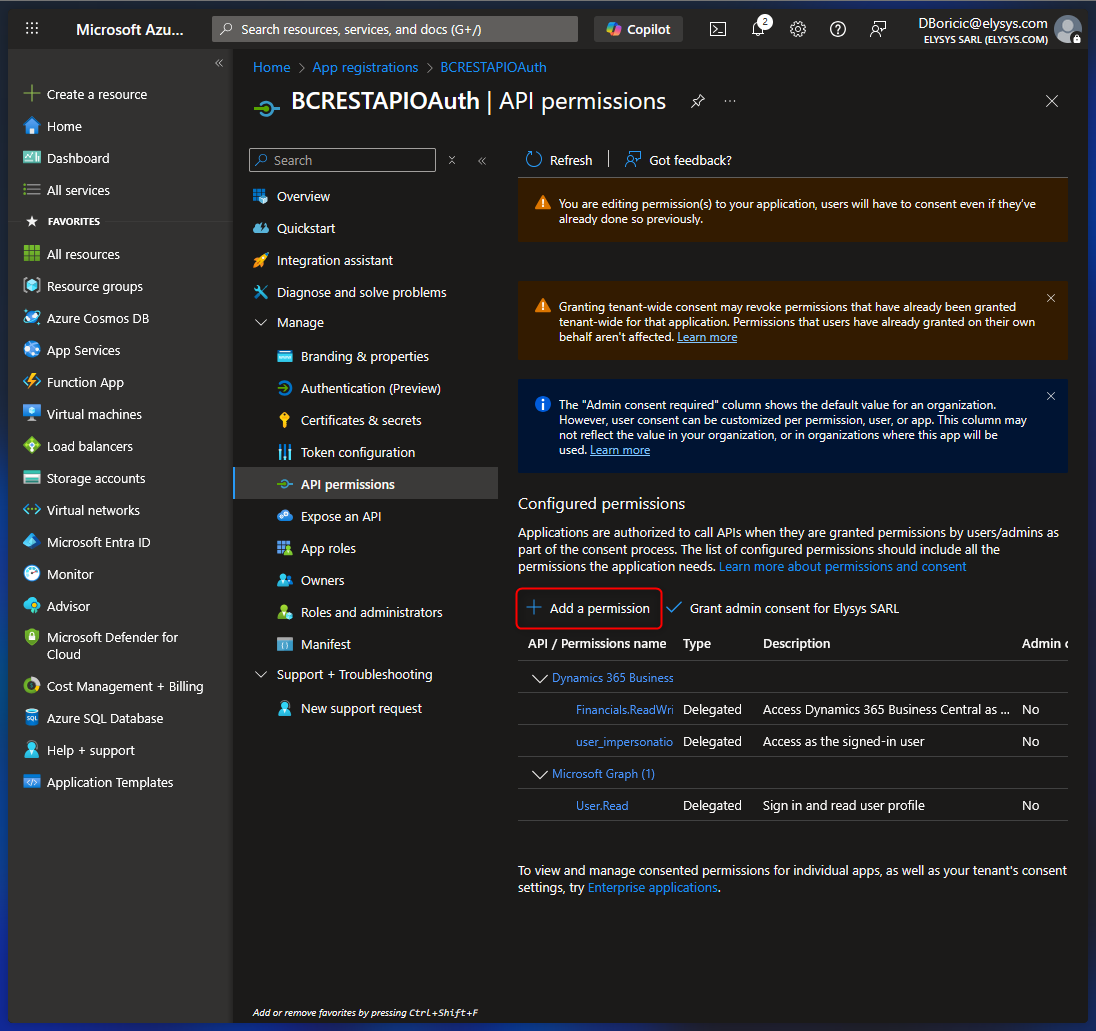1096x1031 pixels.
Task: Open Cloud Shell from the top bar
Action: 718,29
